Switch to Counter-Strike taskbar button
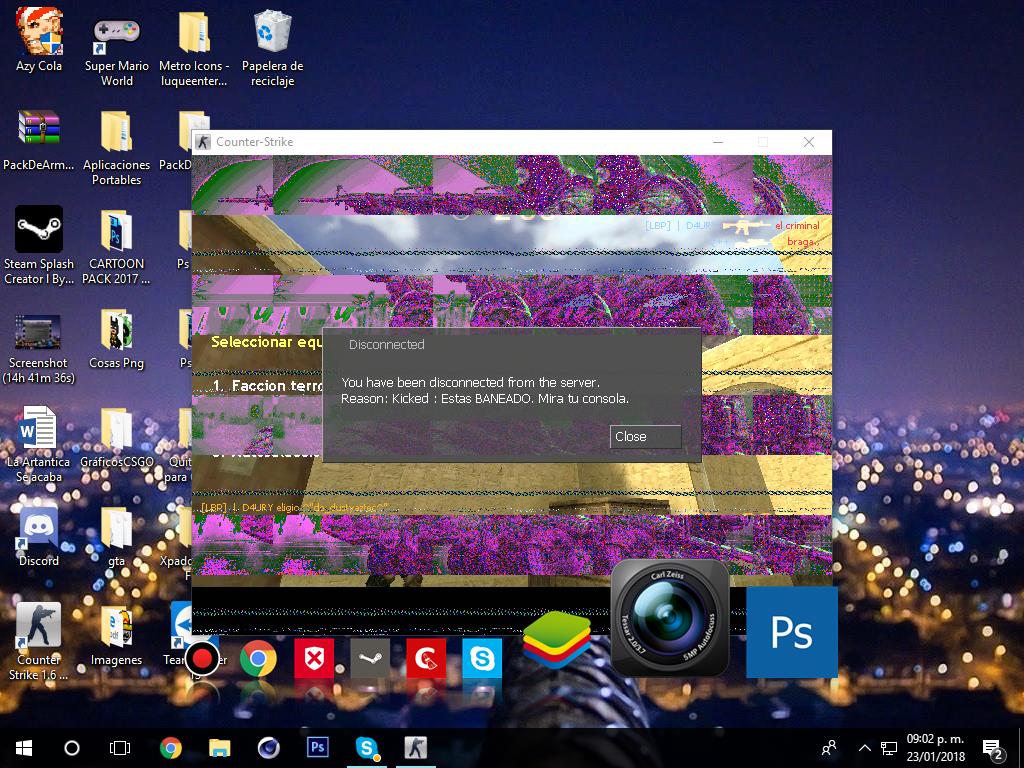Image resolution: width=1024 pixels, height=768 pixels. (415, 748)
